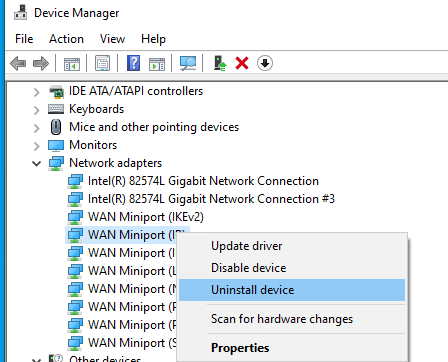448x362 pixels.
Task: Select the Monitors label
Action: click(x=93, y=145)
